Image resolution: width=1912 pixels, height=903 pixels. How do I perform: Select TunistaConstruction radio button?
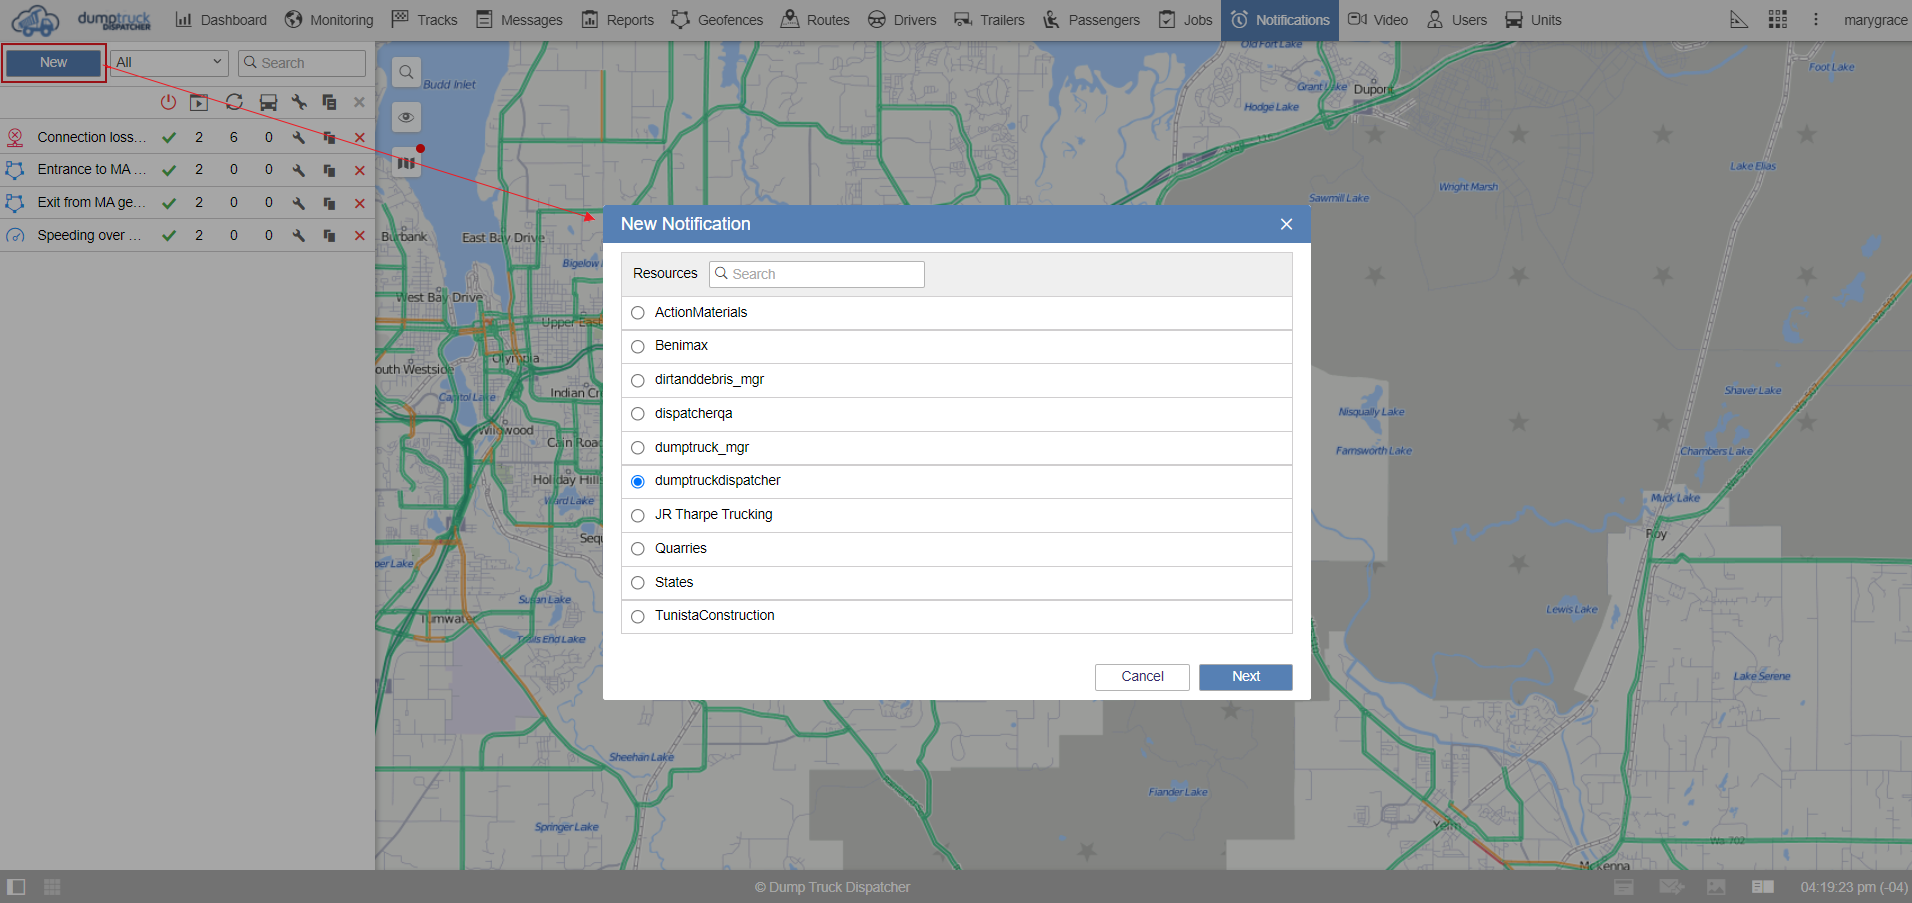pos(638,616)
